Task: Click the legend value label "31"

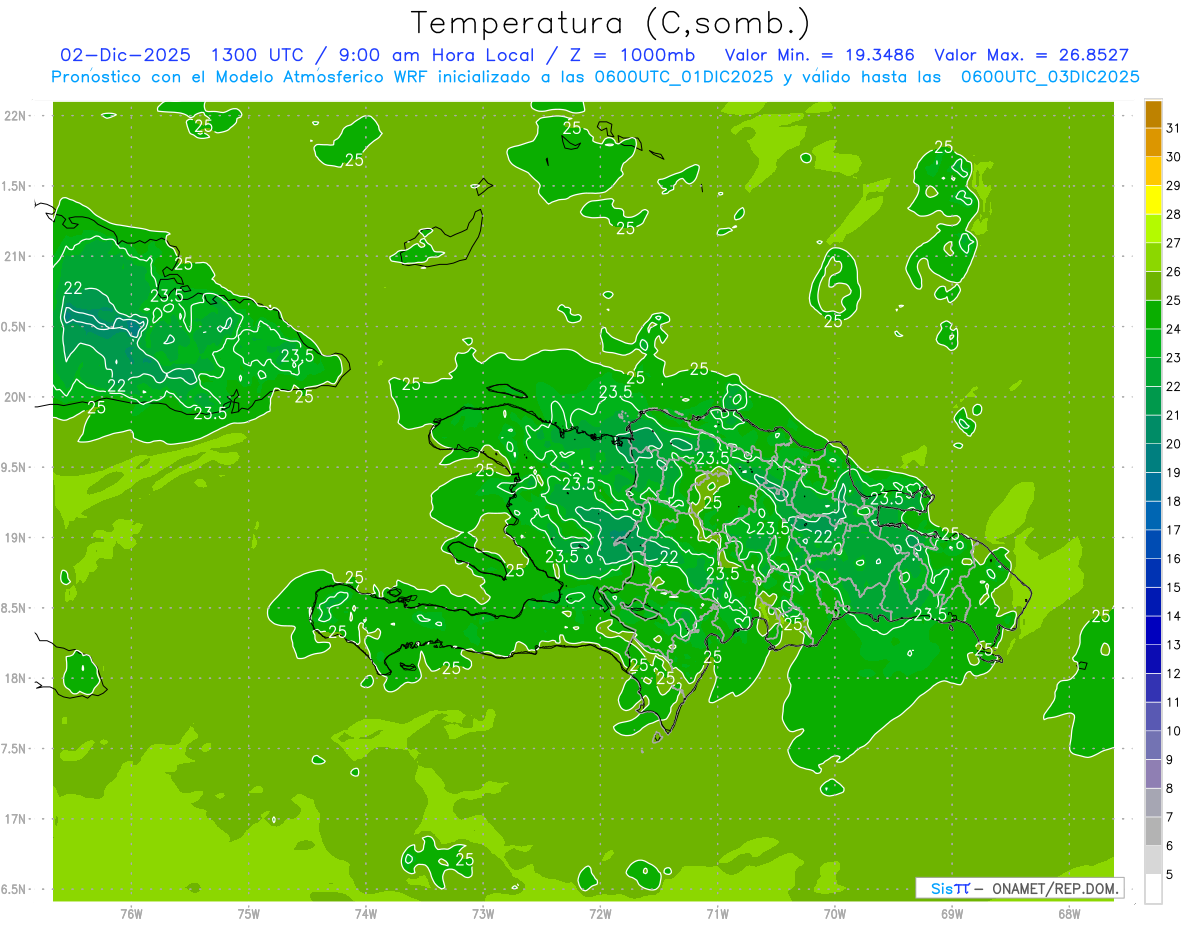Action: [x=1174, y=127]
